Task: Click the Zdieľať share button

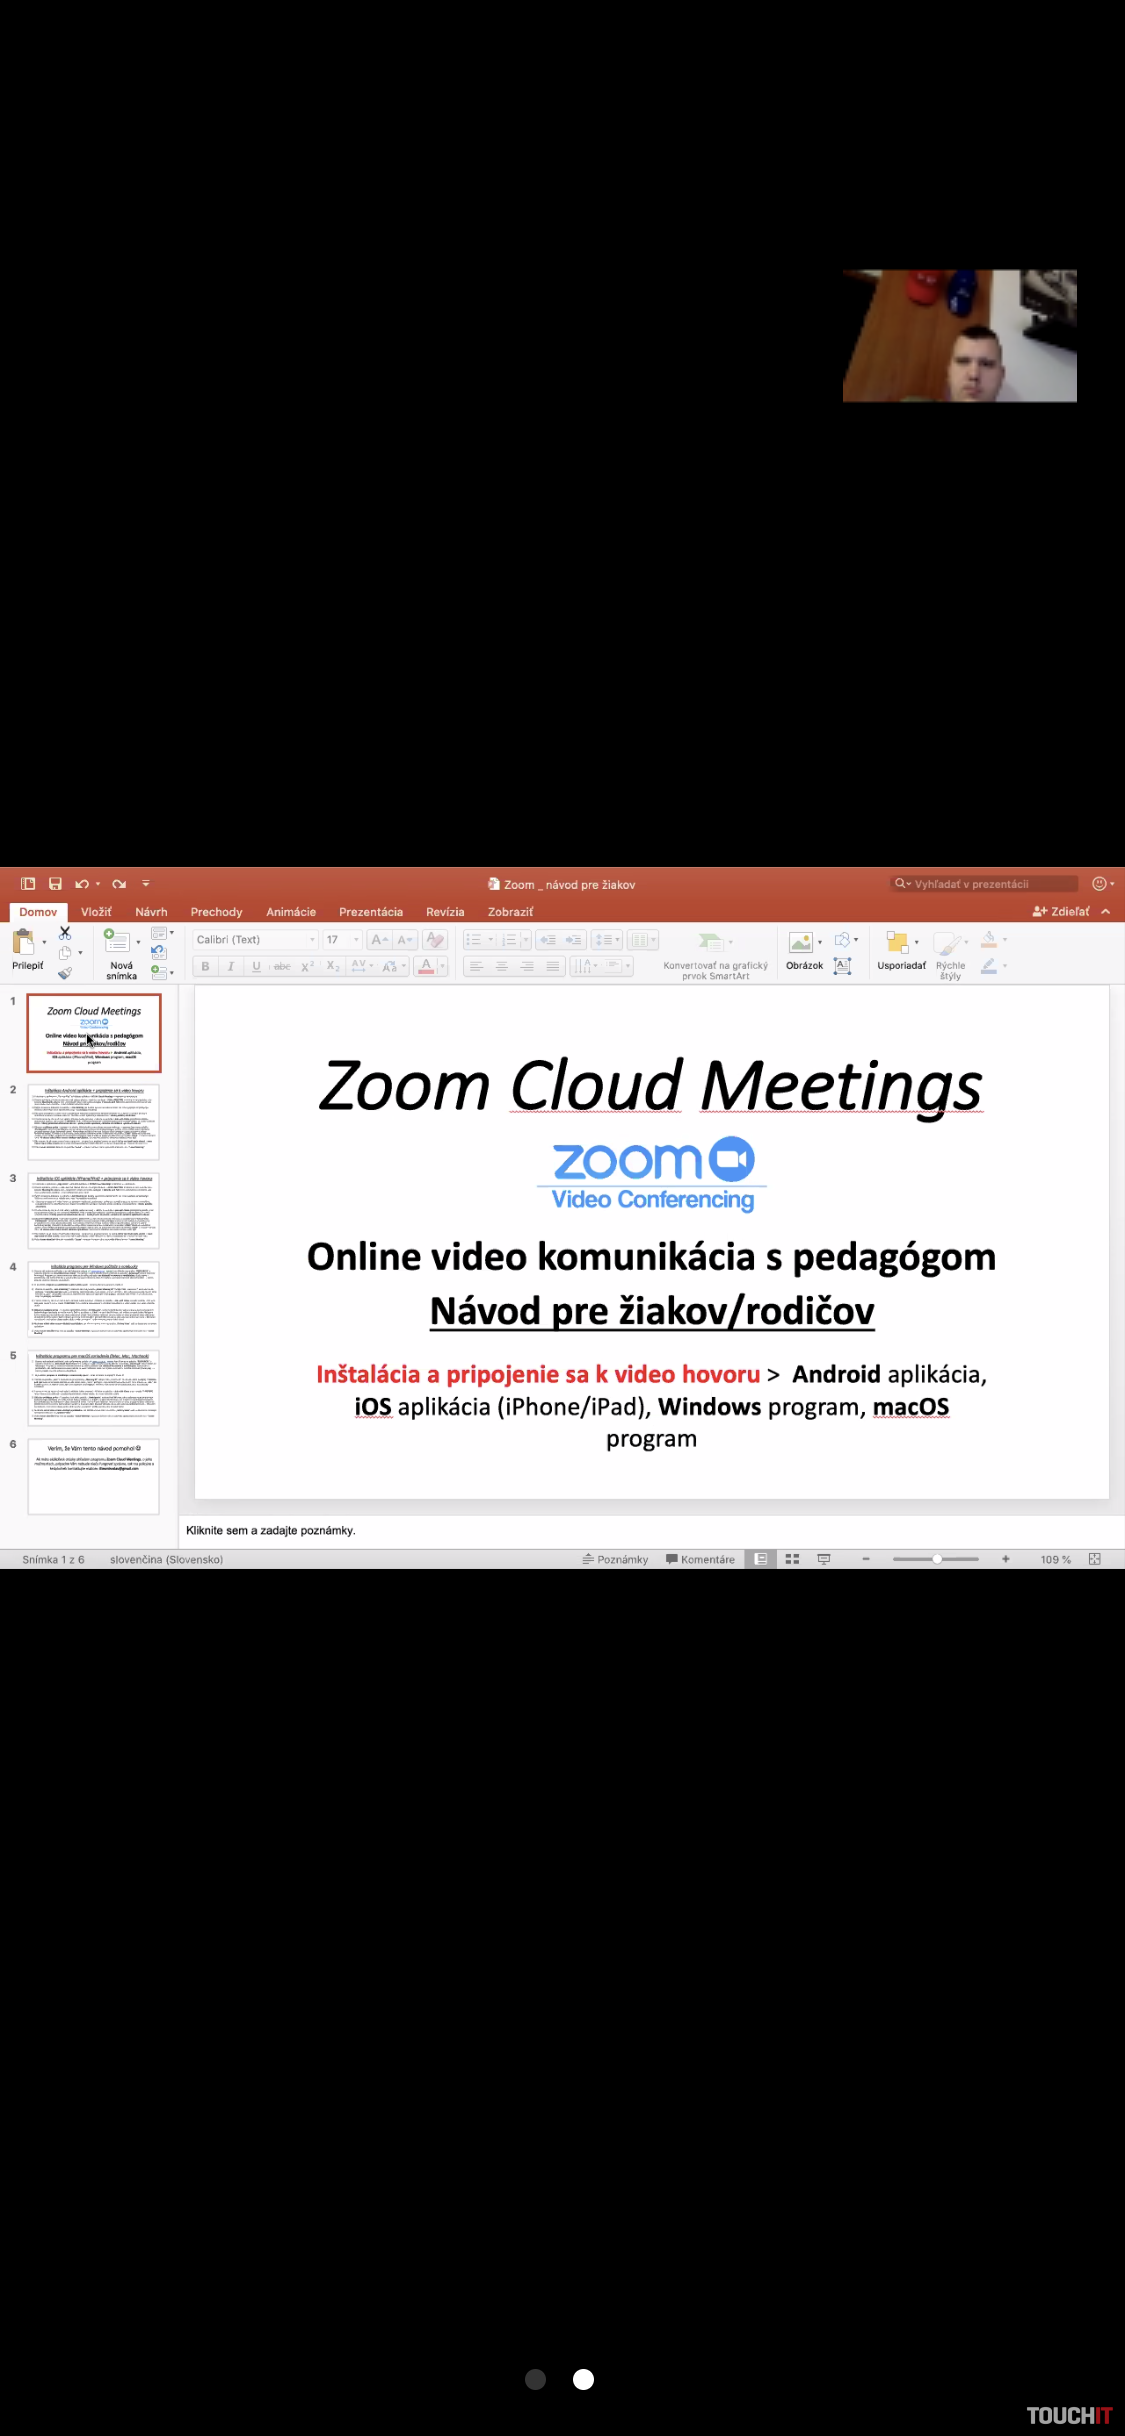Action: click(x=1061, y=911)
